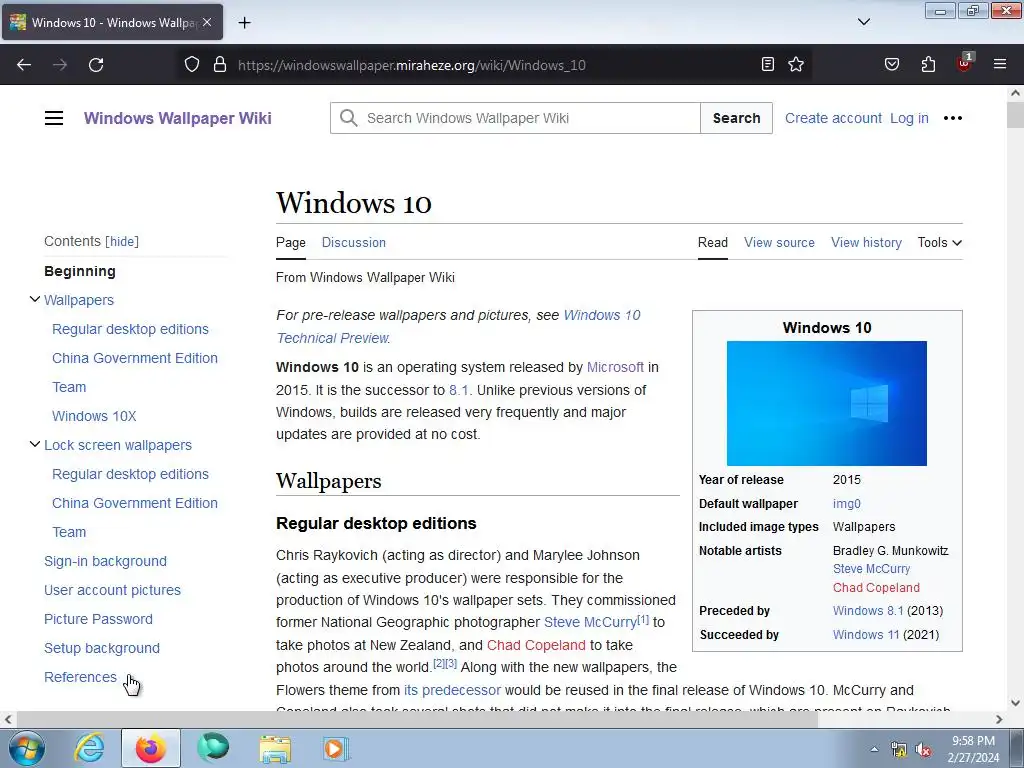Go to the Picture Password section

coord(98,619)
